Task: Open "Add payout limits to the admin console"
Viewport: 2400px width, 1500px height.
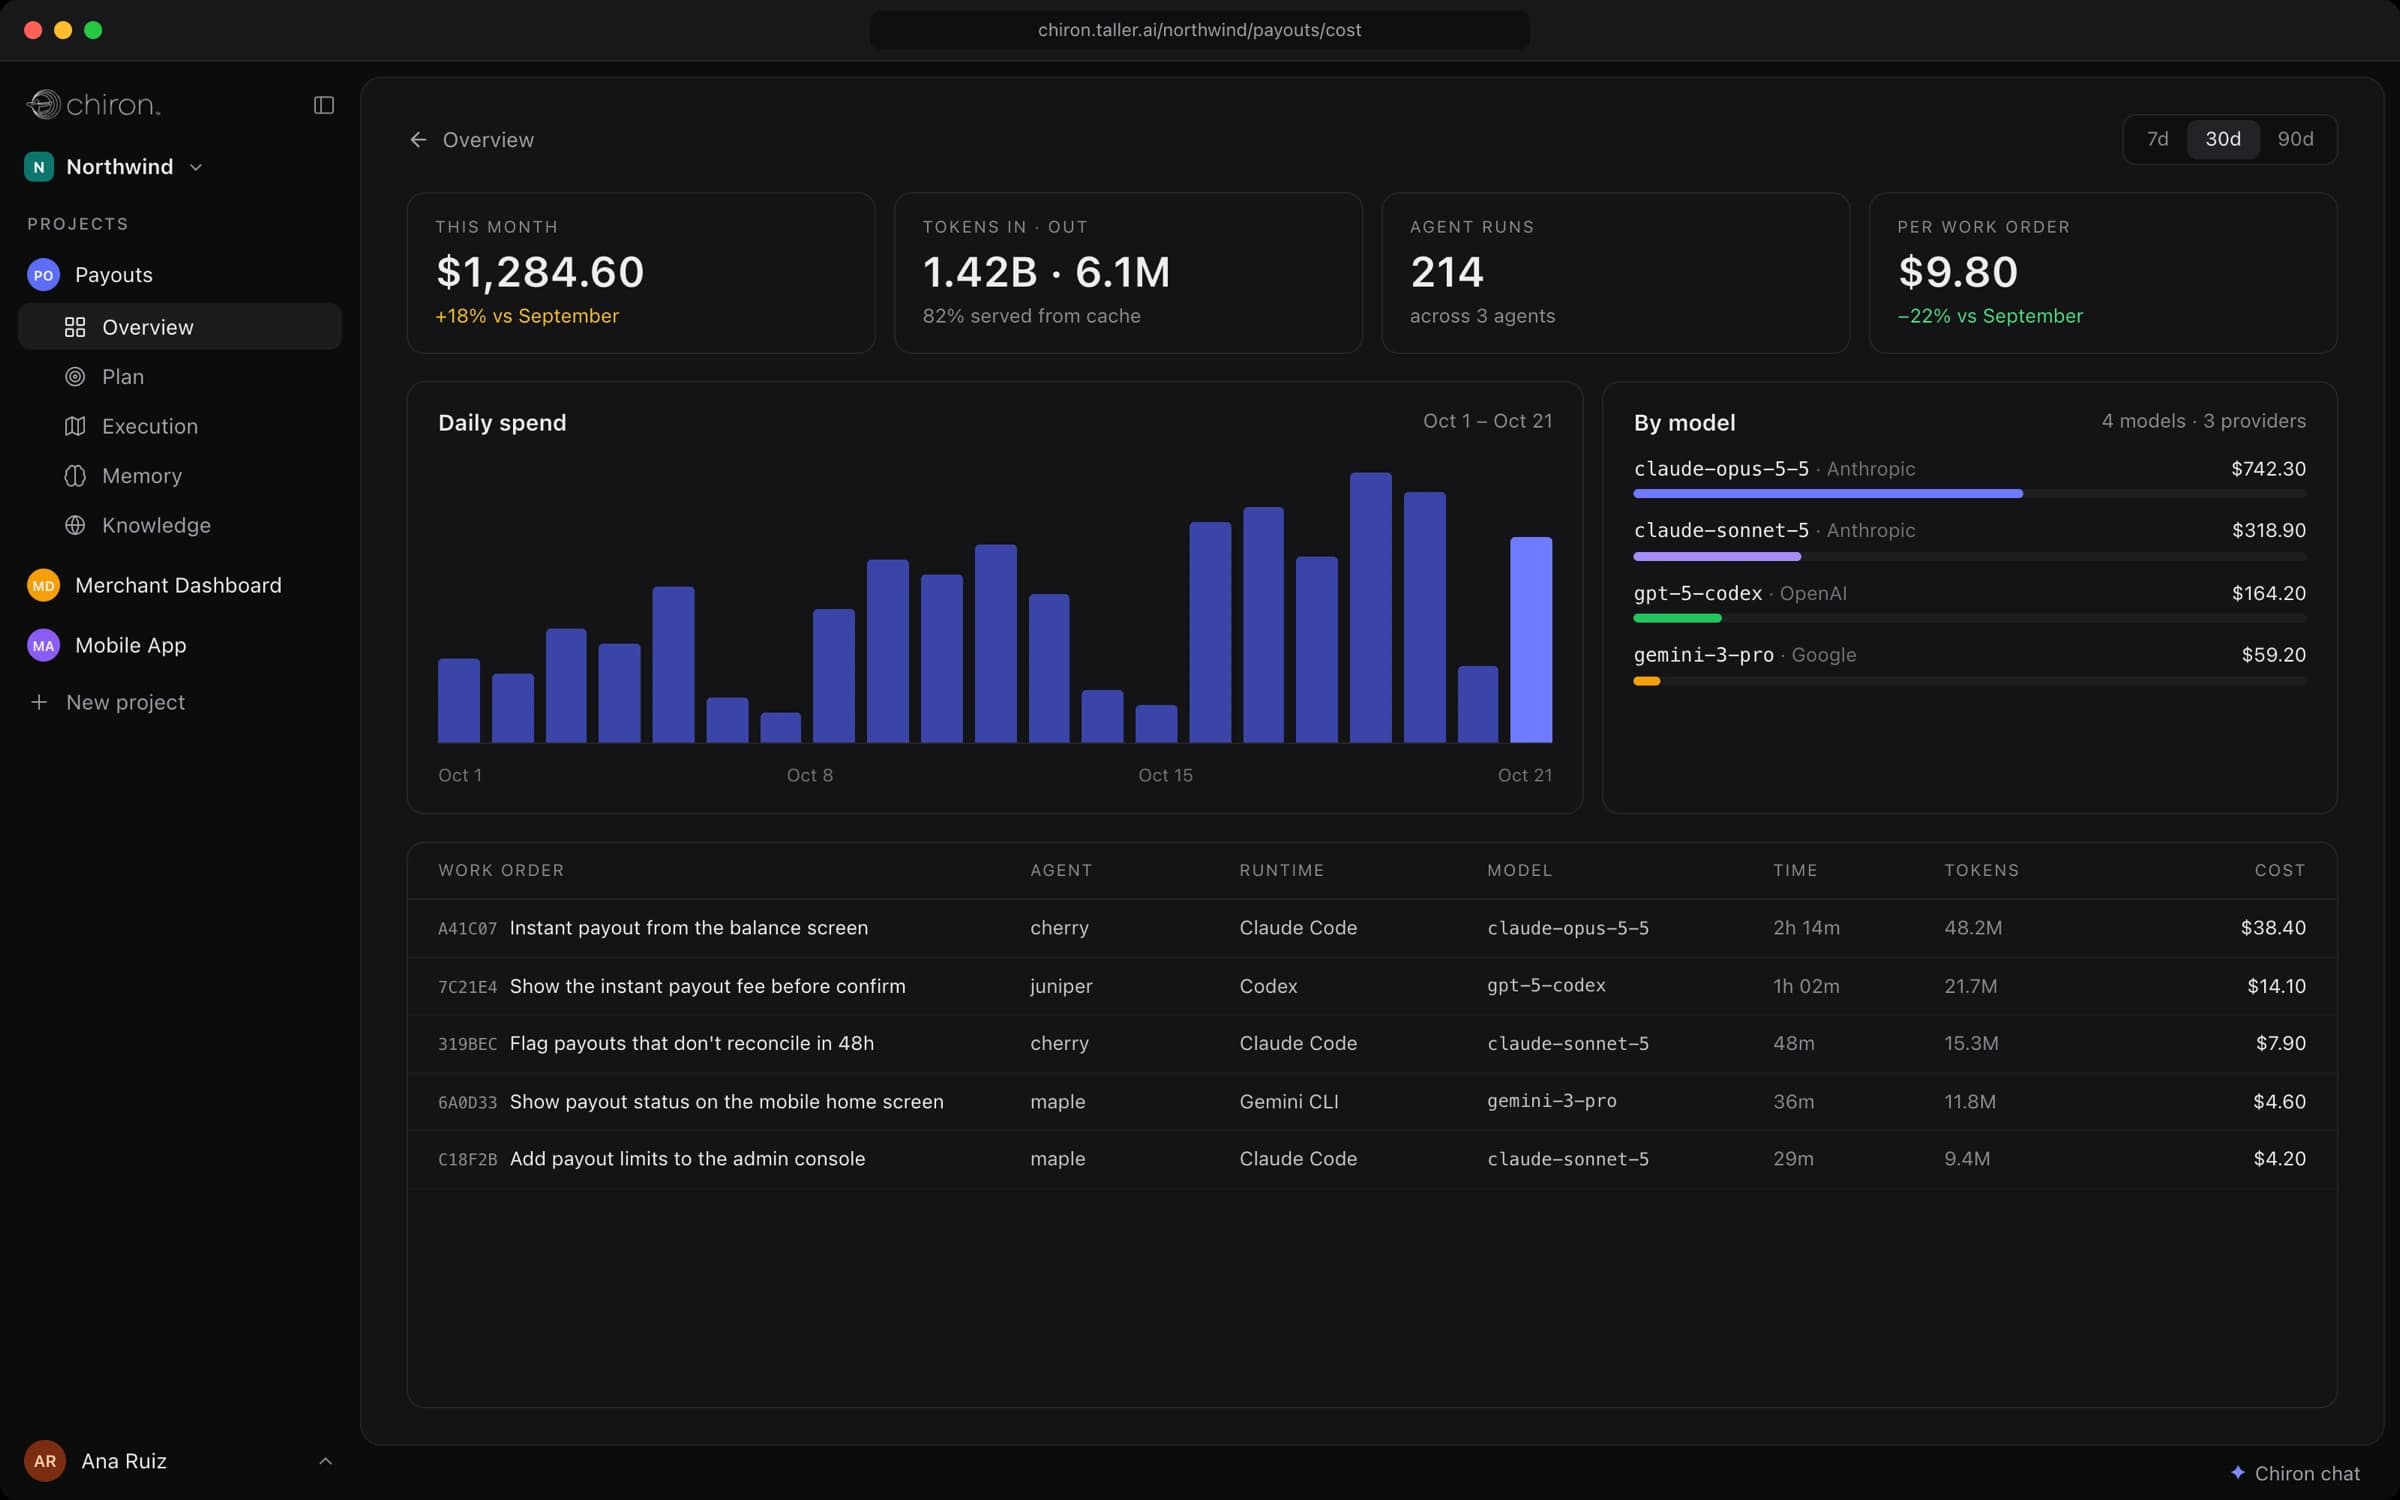Action: 687,1158
